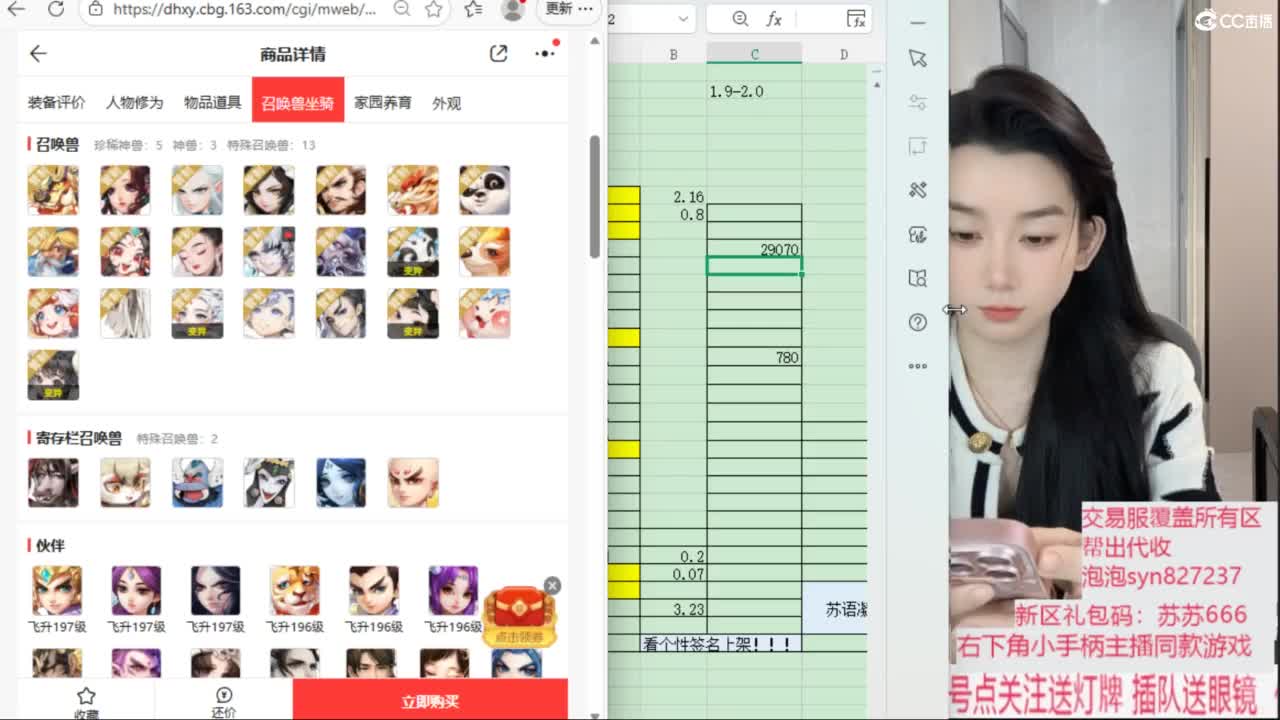The image size is (1280, 720).
Task: Open the sliders settings icon in the spreadsheet sidebar
Action: 918,102
